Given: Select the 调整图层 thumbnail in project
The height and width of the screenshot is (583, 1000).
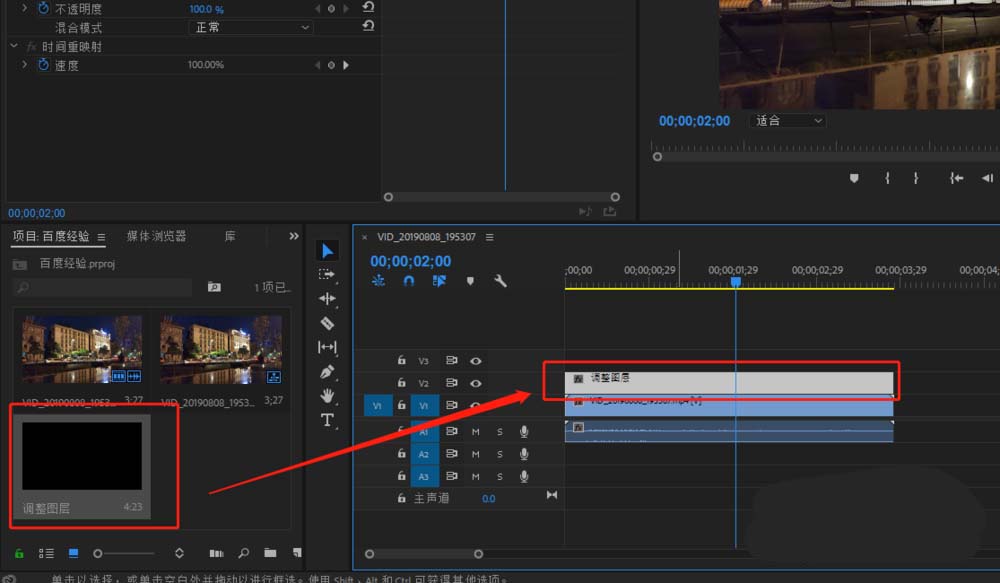Looking at the screenshot, I should pyautogui.click(x=82, y=456).
